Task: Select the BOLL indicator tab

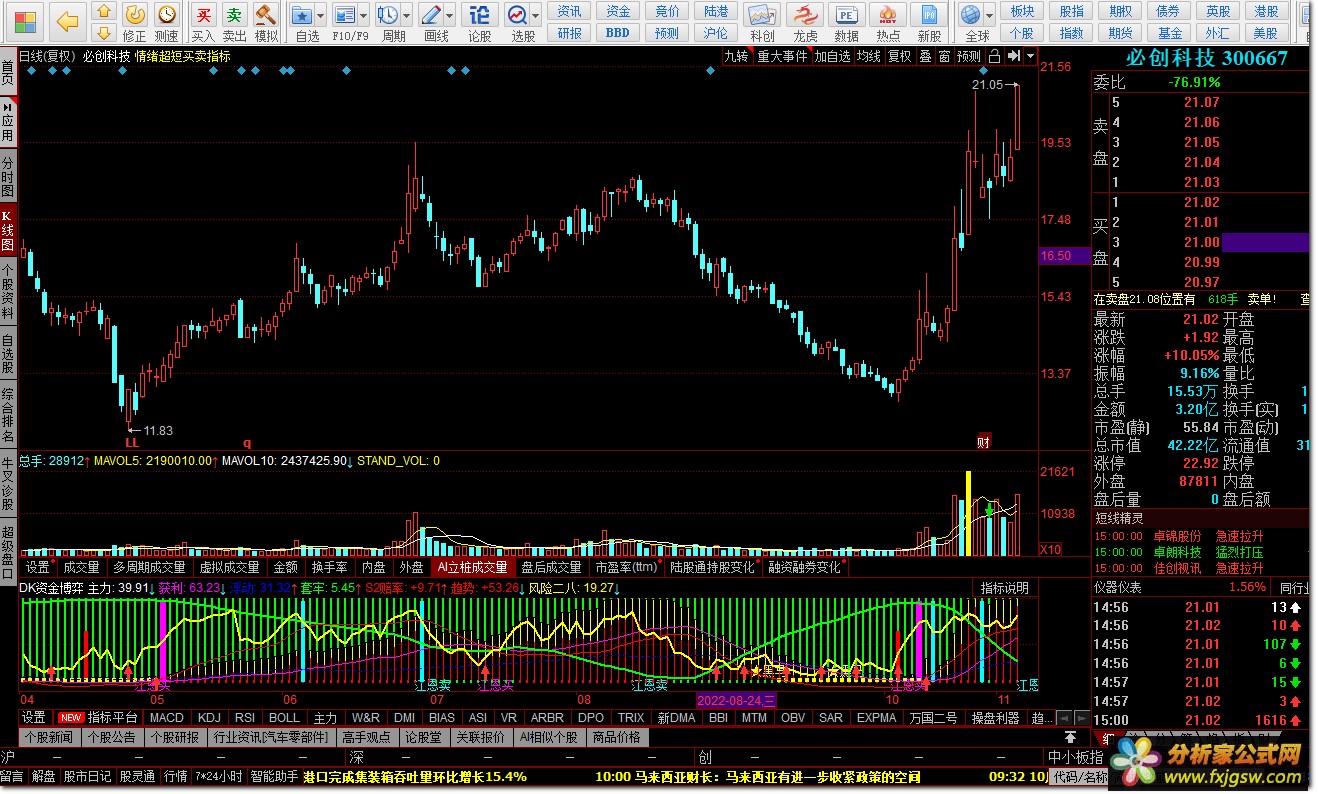Action: (284, 717)
